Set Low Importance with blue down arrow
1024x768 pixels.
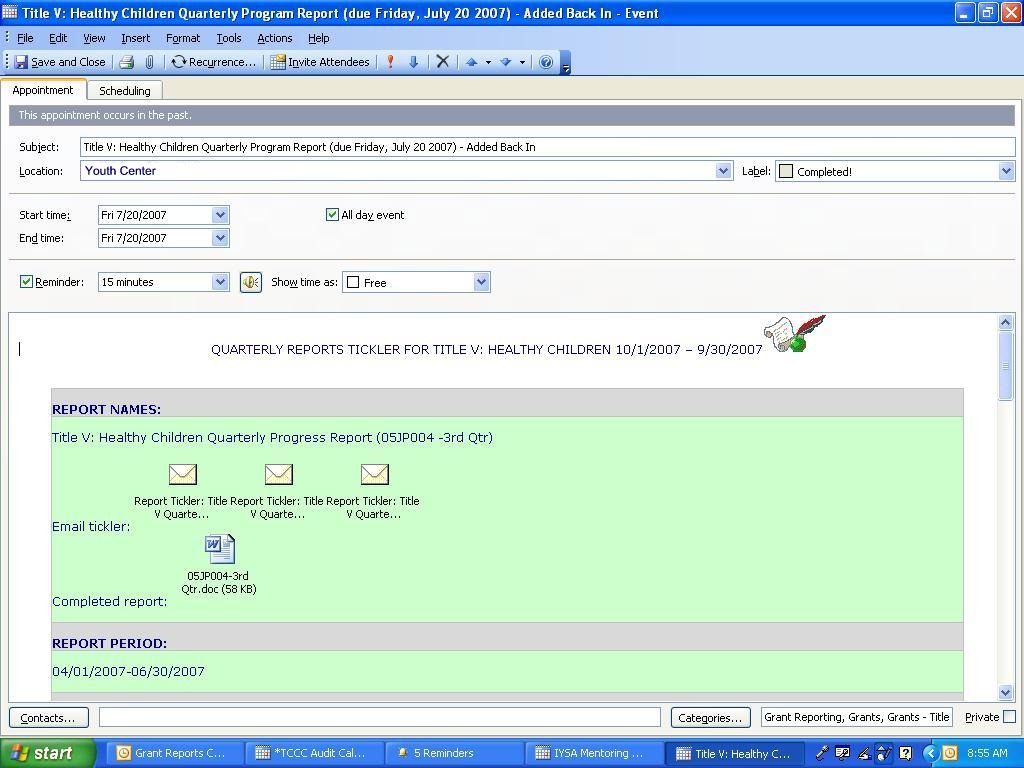tap(413, 62)
